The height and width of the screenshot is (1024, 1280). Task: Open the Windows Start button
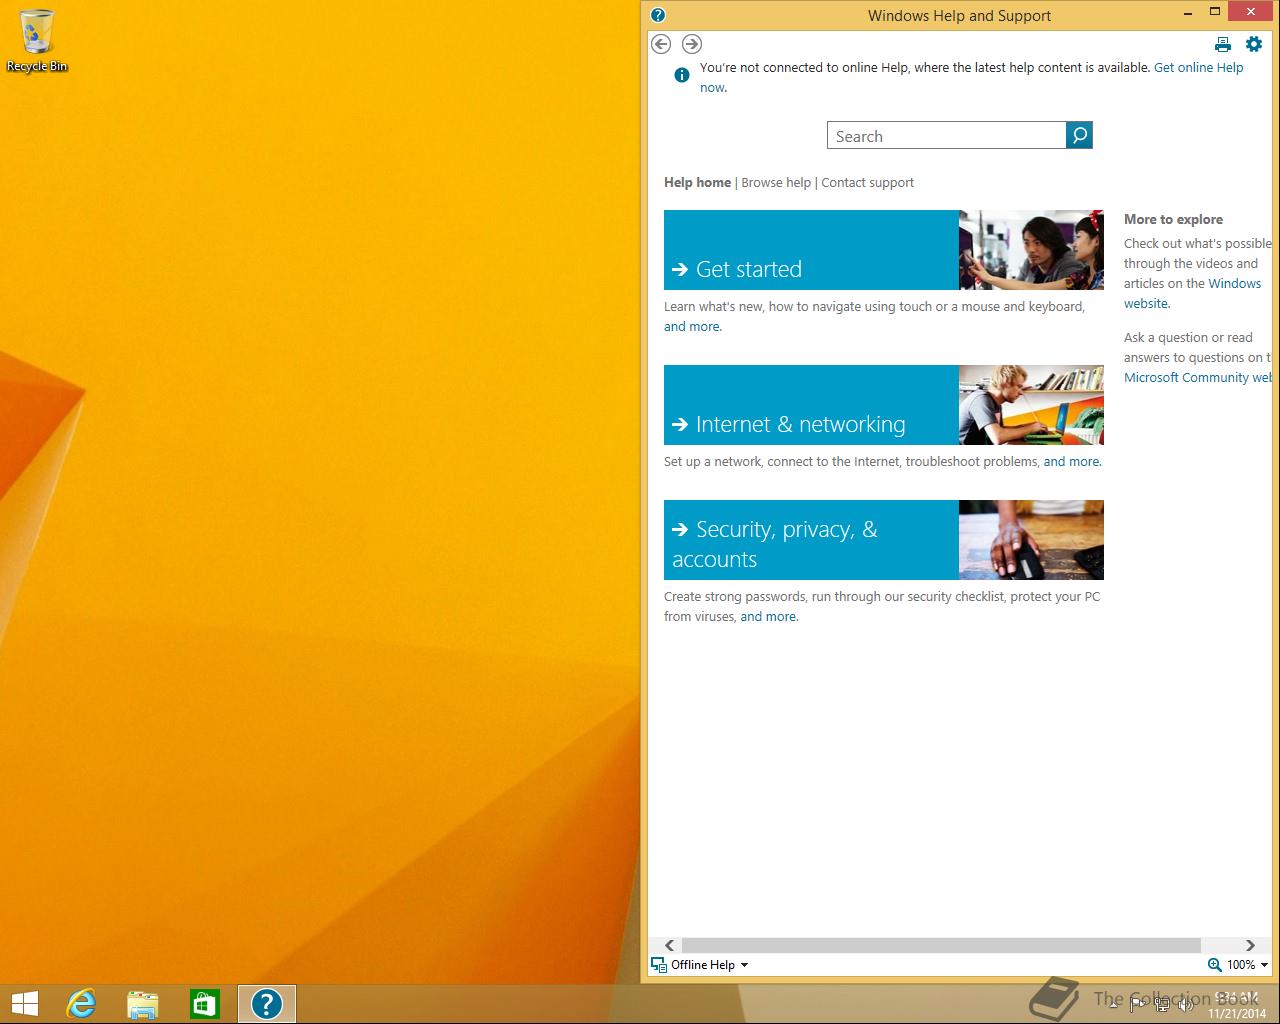[24, 1004]
